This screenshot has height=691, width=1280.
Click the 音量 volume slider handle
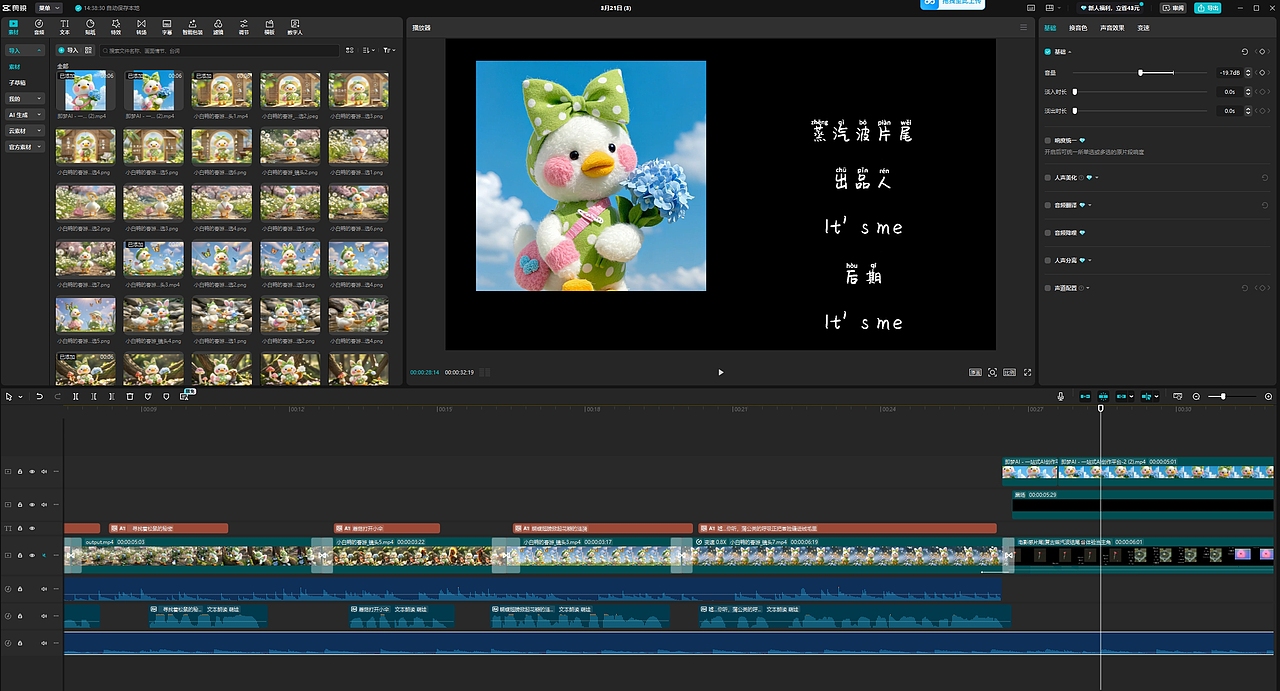tap(1140, 73)
